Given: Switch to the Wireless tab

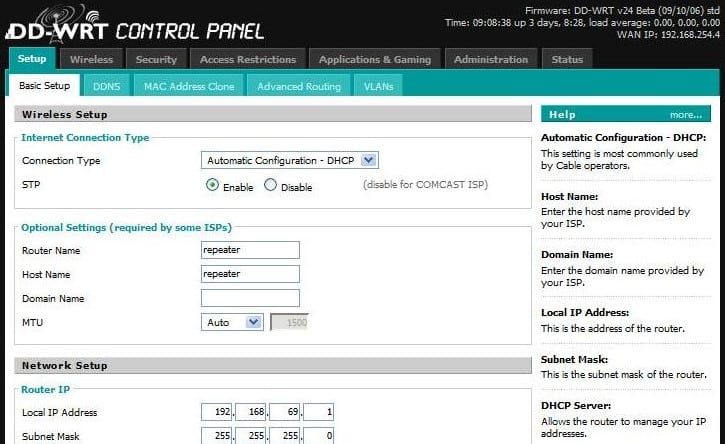Looking at the screenshot, I should click(92, 59).
